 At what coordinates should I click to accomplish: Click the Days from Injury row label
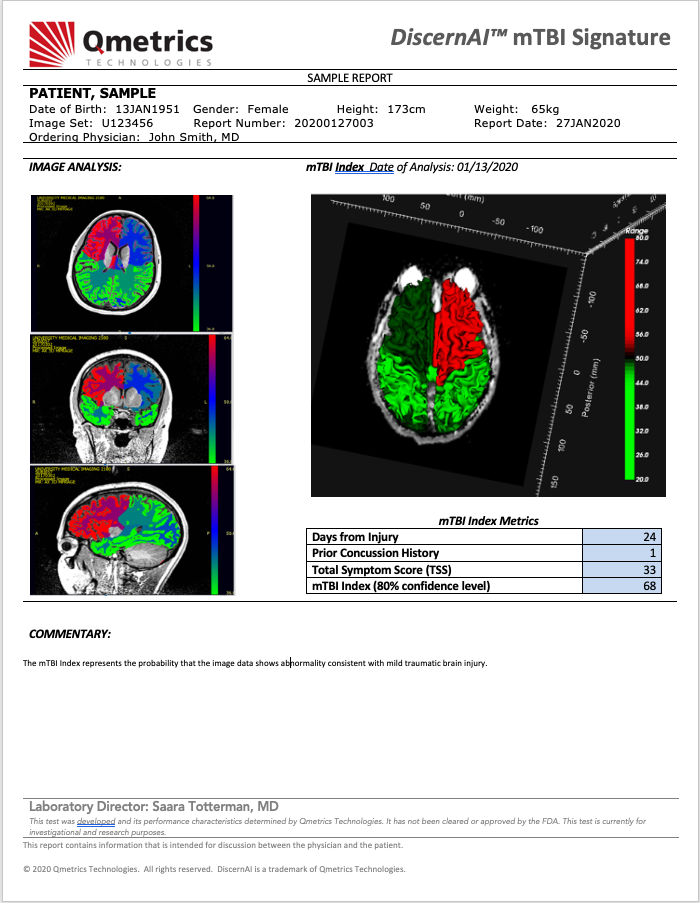(x=355, y=537)
